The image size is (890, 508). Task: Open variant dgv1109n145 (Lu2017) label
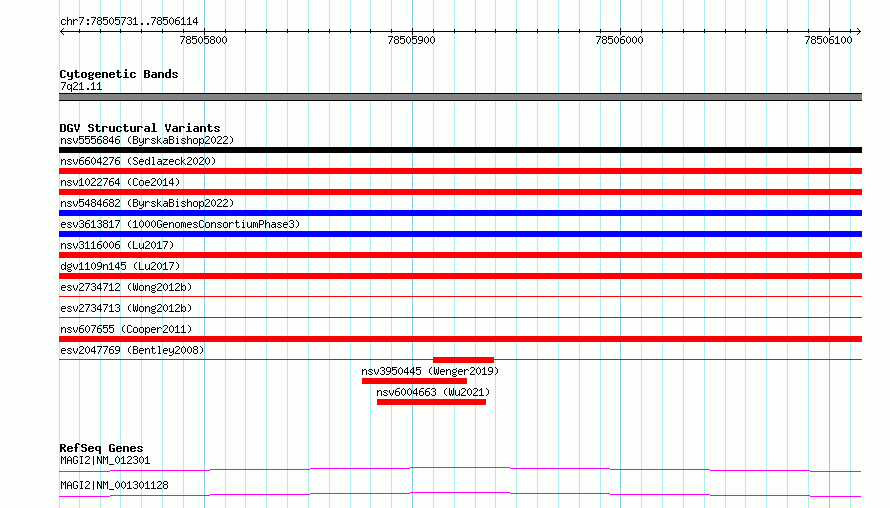point(120,266)
